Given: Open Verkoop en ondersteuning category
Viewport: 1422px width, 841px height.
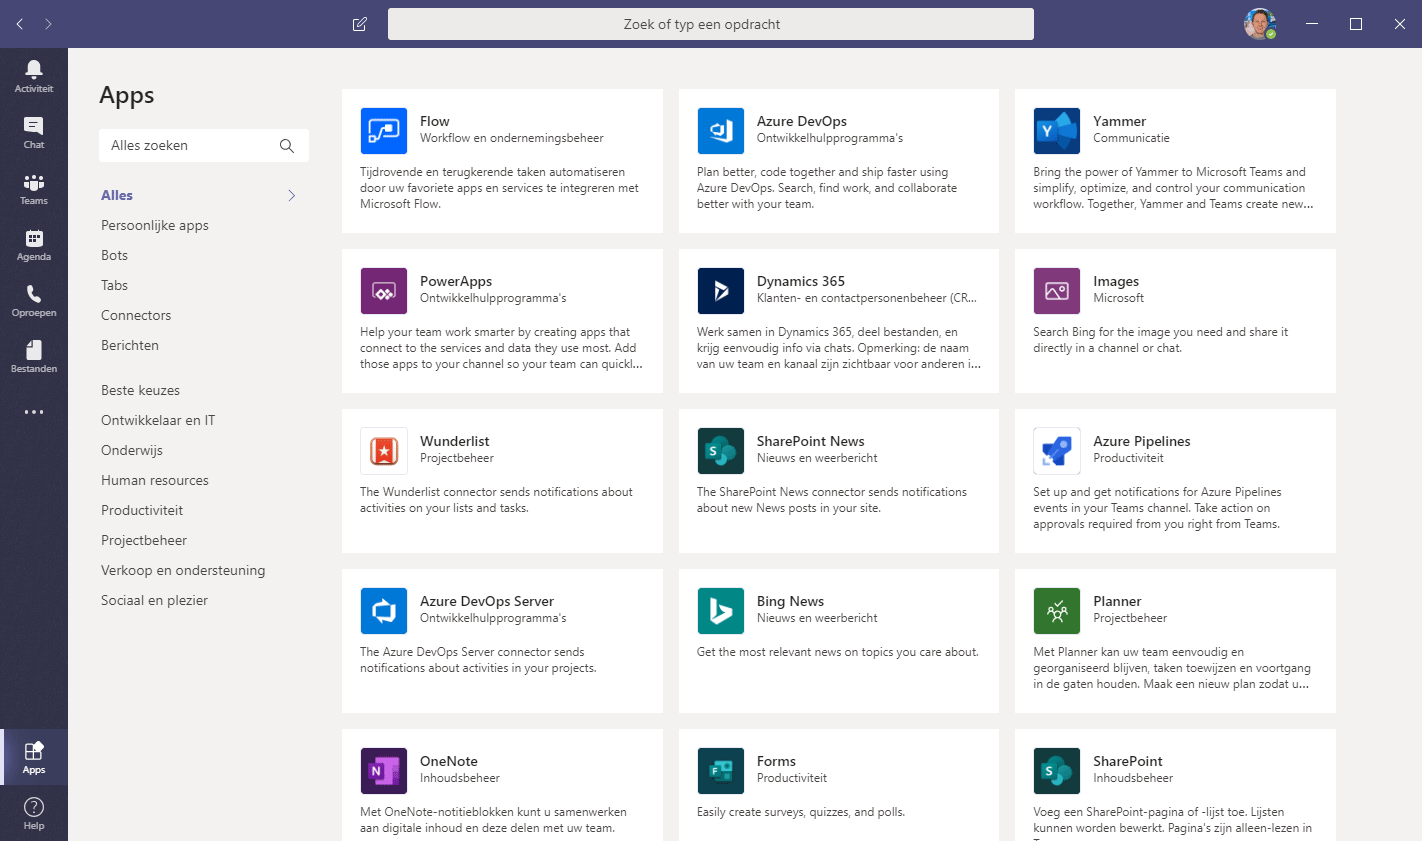Looking at the screenshot, I should 183,570.
